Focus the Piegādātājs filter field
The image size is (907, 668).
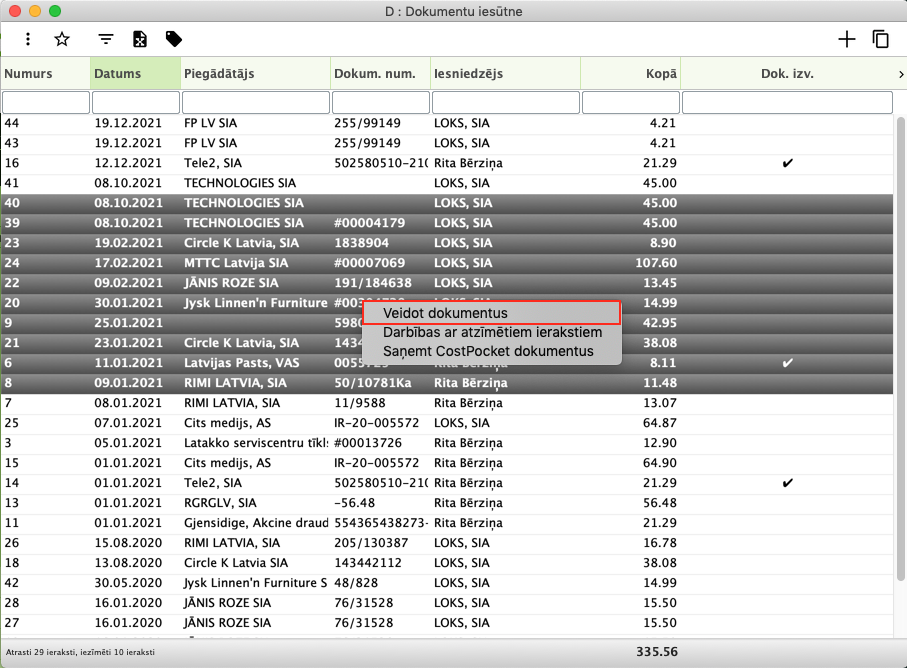point(256,102)
